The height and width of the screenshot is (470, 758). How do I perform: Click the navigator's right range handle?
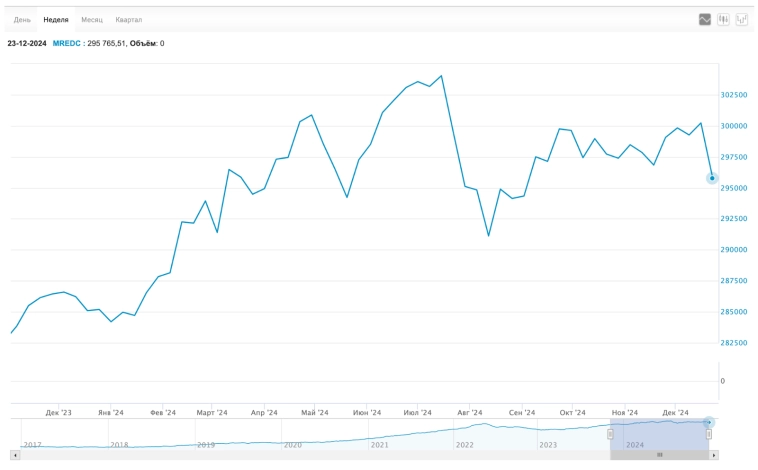(x=709, y=433)
